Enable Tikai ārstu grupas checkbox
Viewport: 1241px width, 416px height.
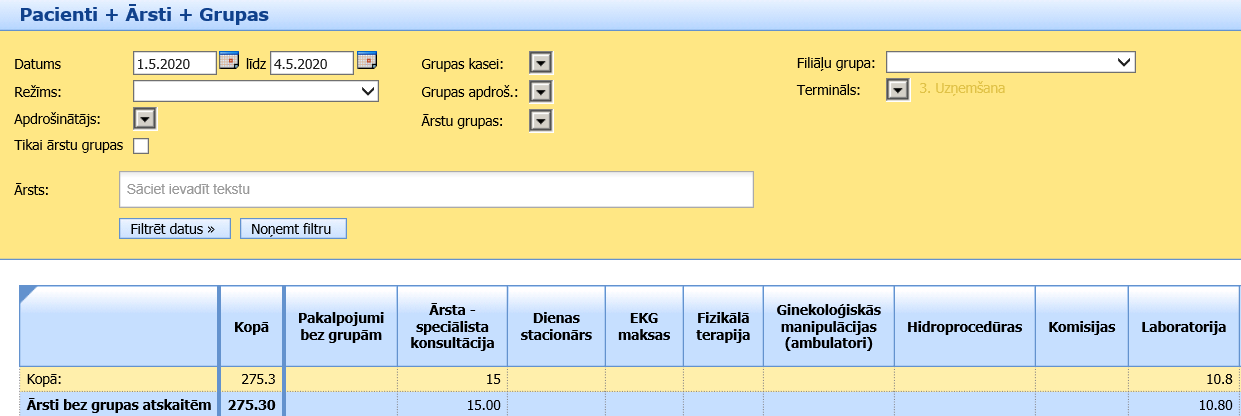141,146
